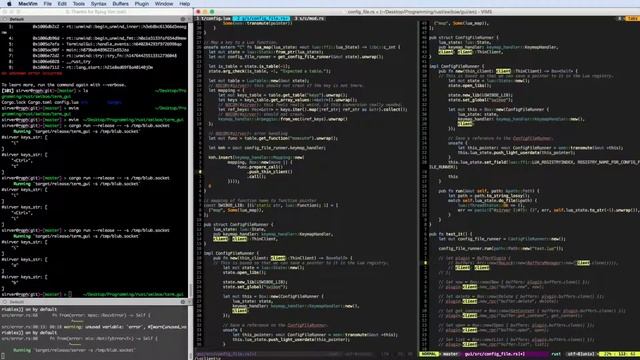Click the 'warning: unused variable' line in lower terminal
640x360 pixels.
click(x=94, y=327)
